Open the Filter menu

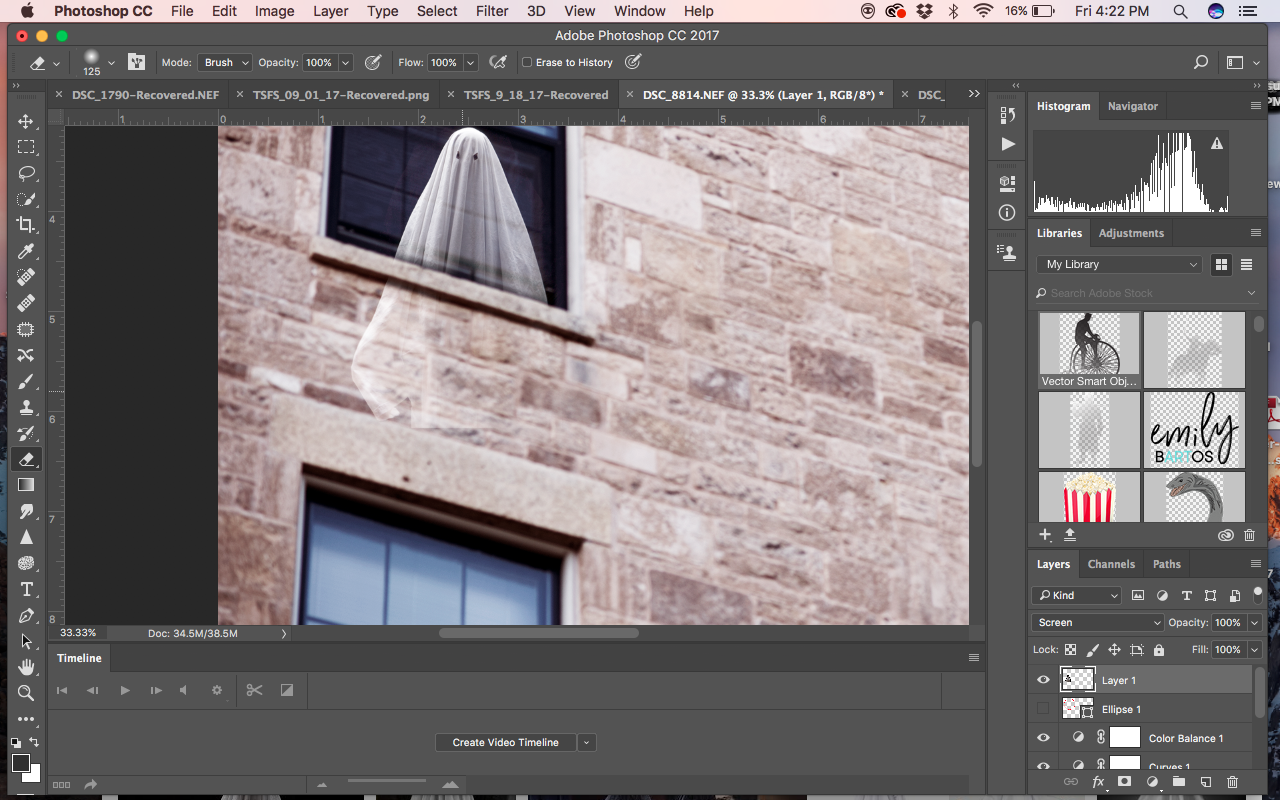[x=492, y=11]
